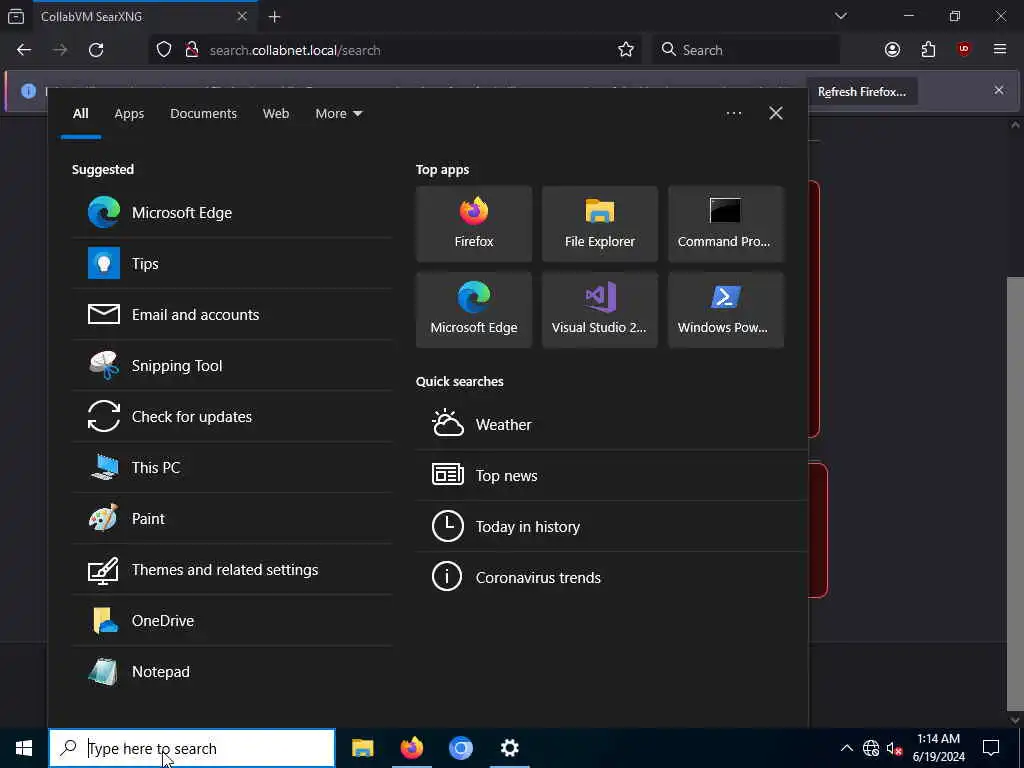Switch to the Web search tab
The width and height of the screenshot is (1024, 768).
coord(276,114)
